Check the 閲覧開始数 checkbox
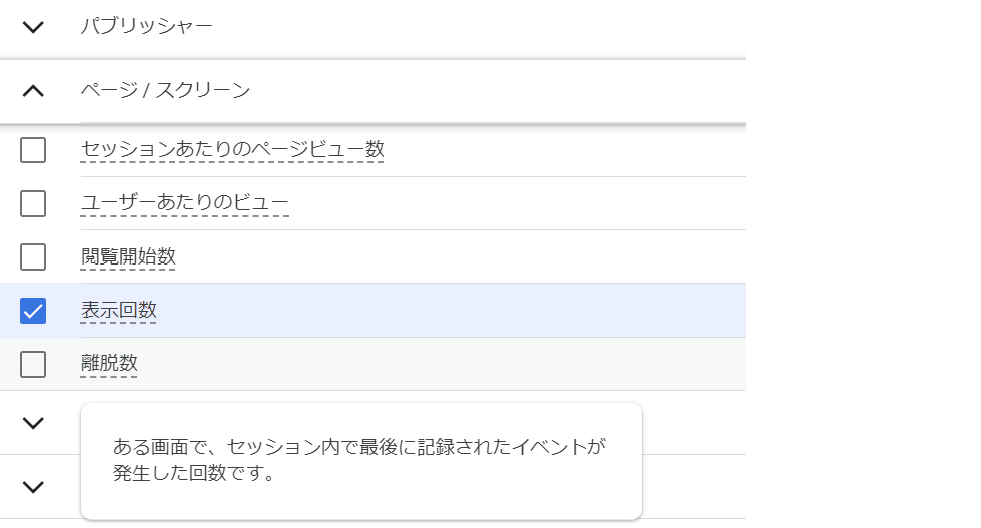The width and height of the screenshot is (981, 528). (x=33, y=257)
